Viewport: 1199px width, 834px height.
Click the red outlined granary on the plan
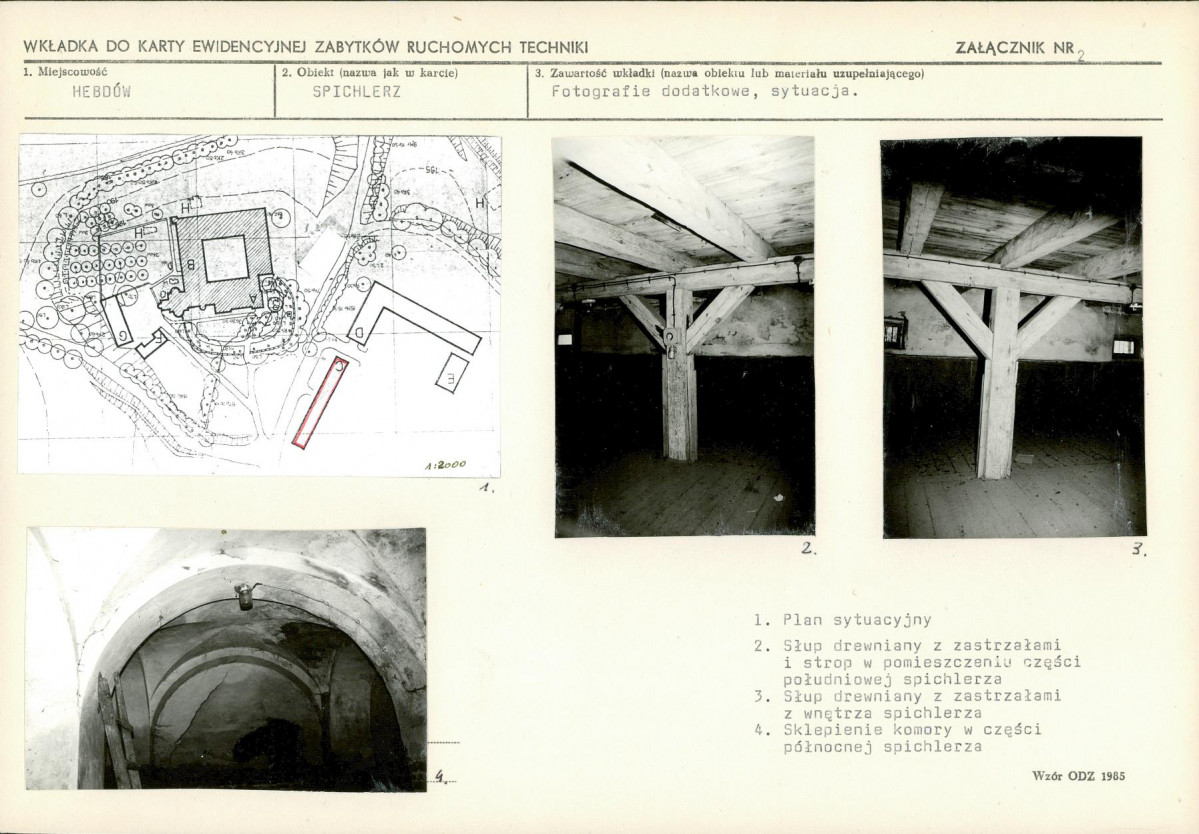point(320,402)
